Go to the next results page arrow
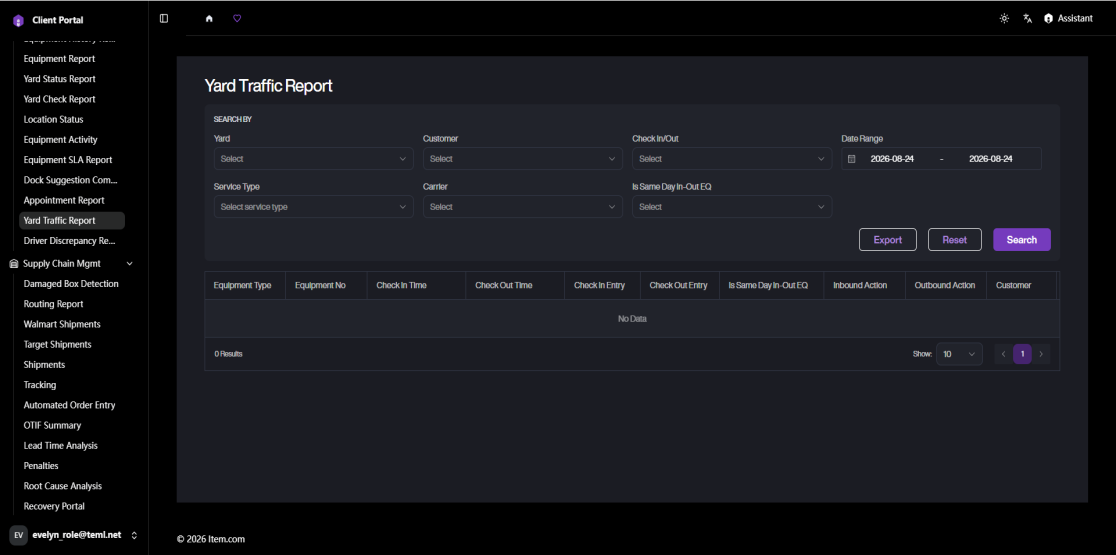 [x=1041, y=354]
